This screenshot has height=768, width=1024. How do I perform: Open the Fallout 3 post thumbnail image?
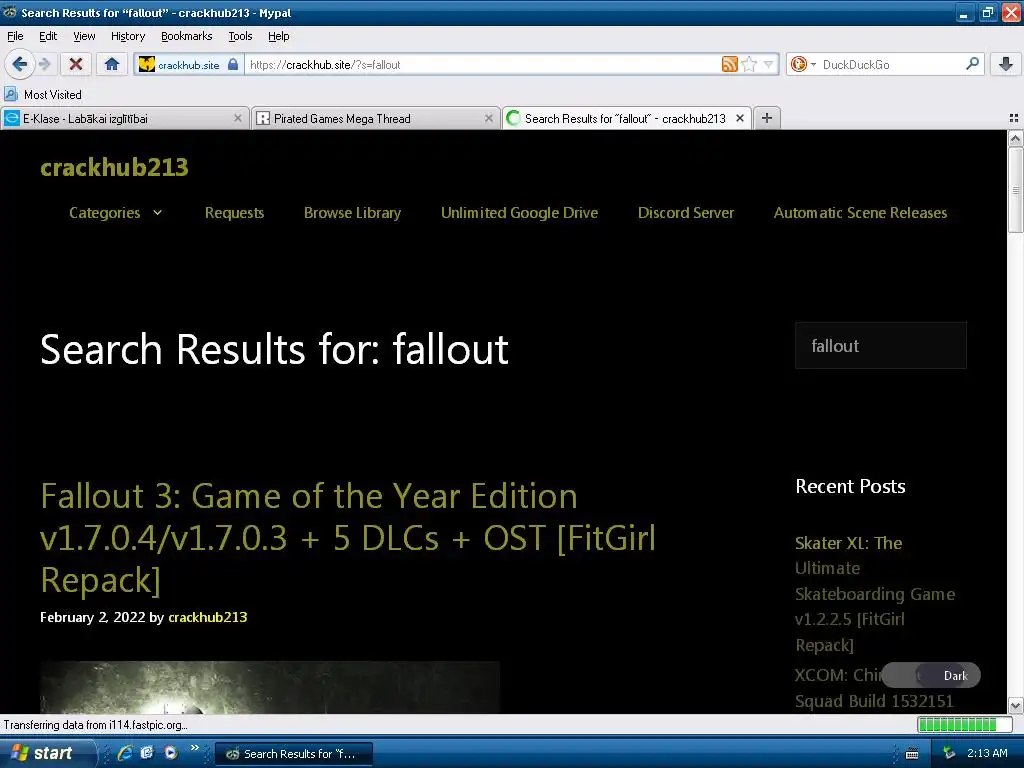coord(270,687)
